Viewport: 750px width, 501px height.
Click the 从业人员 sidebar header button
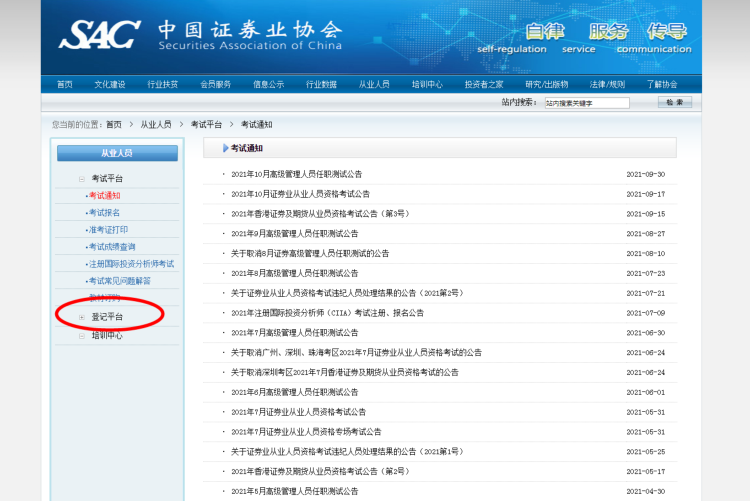[x=117, y=153]
